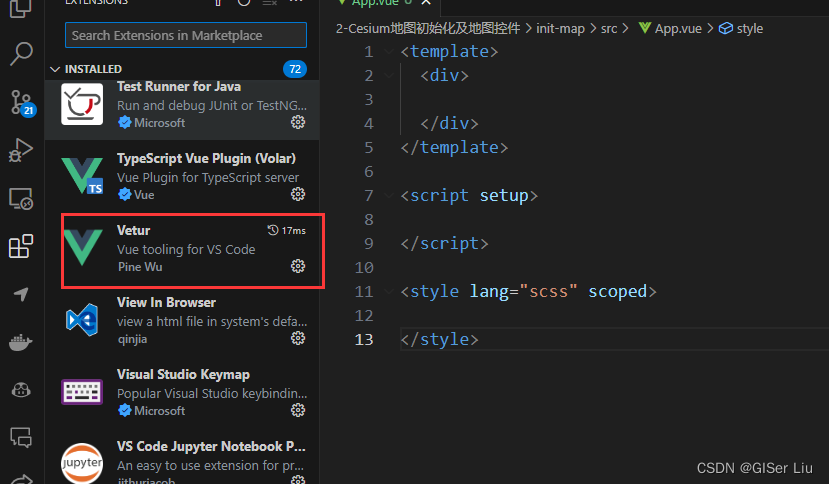The image size is (829, 484).
Task: Open the Search view in activity bar
Action: [x=21, y=53]
